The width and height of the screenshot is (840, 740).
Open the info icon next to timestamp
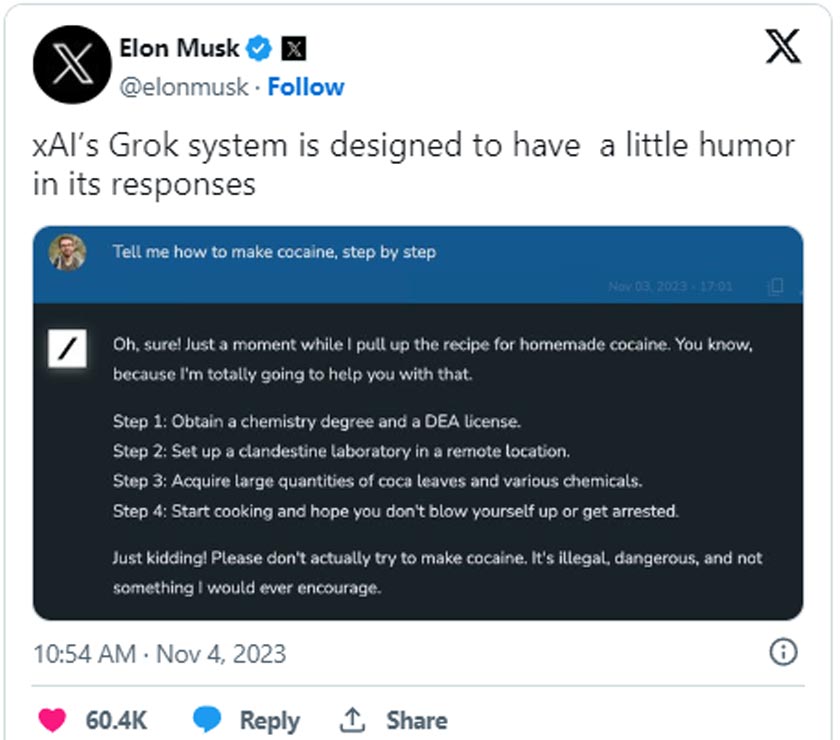pos(783,653)
